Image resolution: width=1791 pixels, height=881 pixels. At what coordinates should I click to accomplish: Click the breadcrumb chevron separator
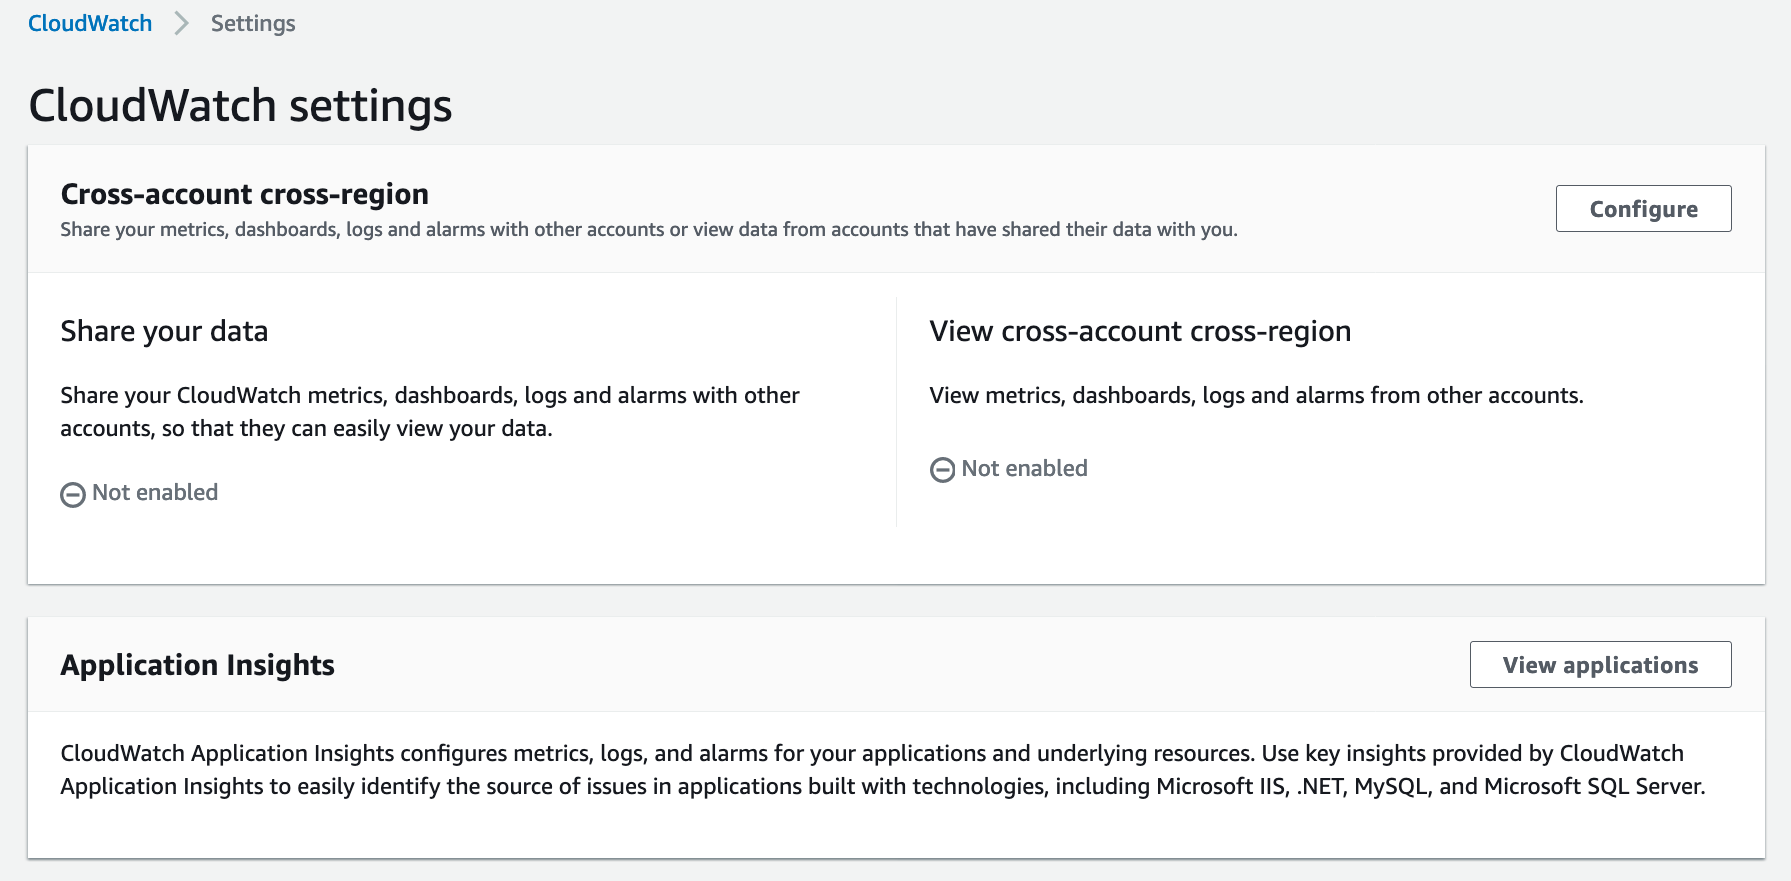click(181, 23)
